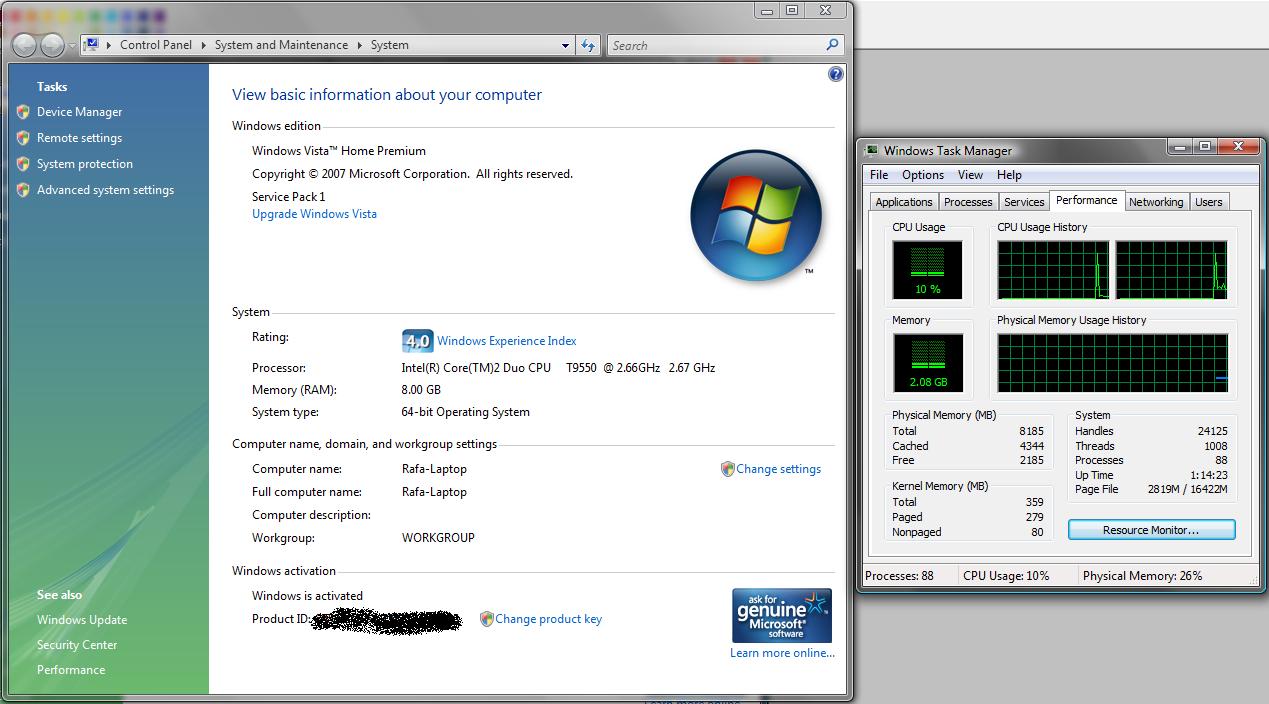1269x704 pixels.
Task: Switch to the Networking tab
Action: click(x=1156, y=202)
